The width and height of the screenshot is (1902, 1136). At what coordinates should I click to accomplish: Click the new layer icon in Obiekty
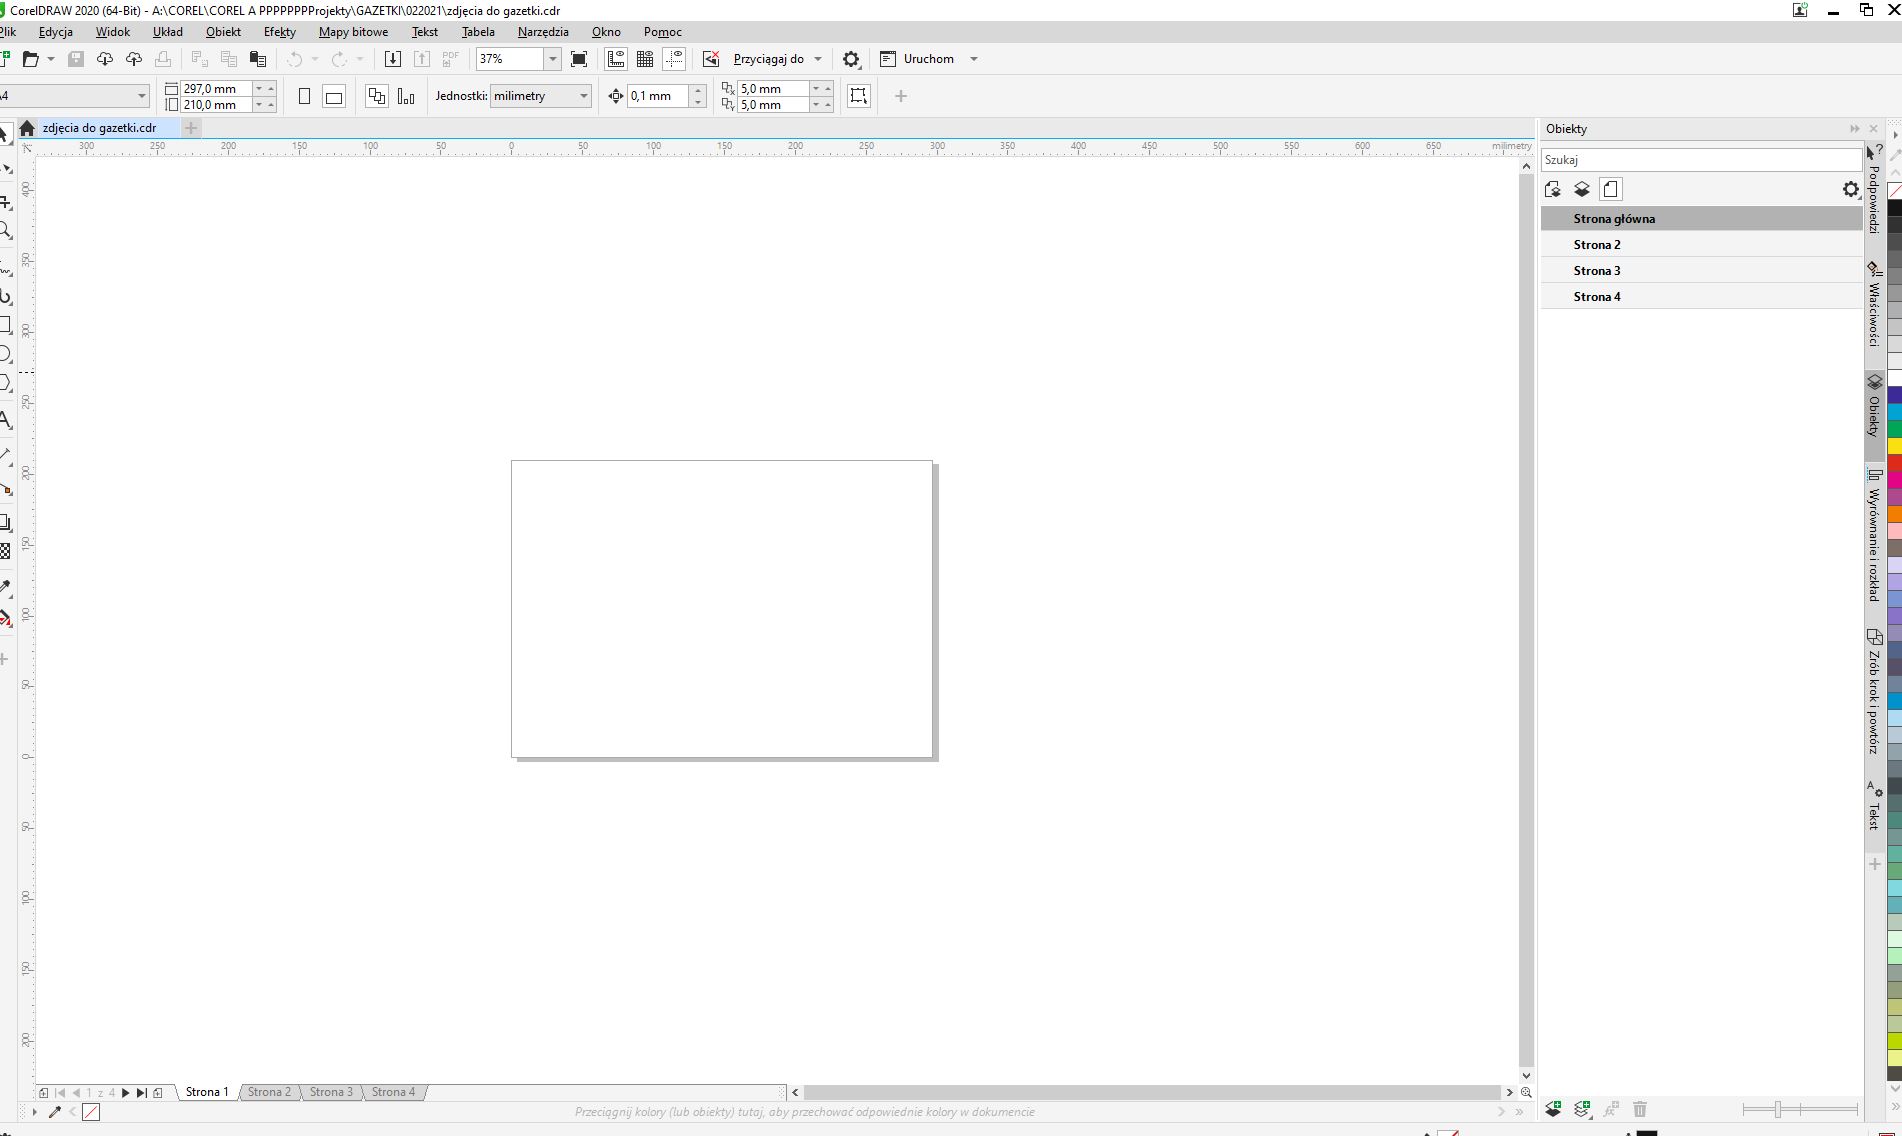tap(1553, 1109)
